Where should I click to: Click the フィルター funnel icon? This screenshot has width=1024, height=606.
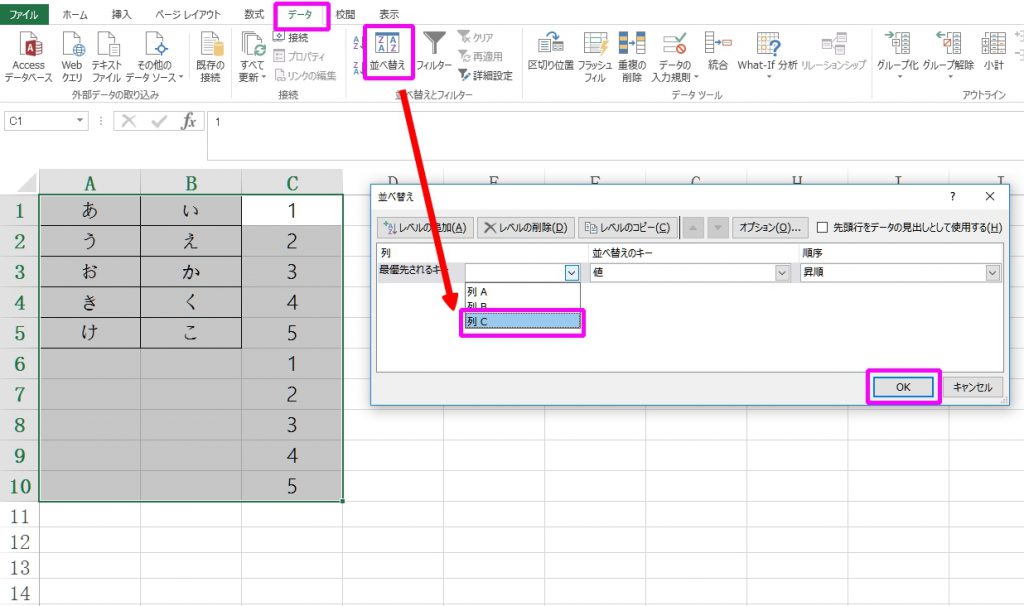pyautogui.click(x=434, y=45)
